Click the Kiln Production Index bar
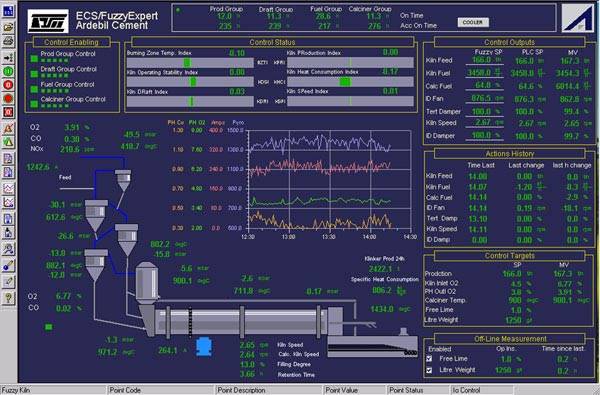The width and height of the screenshot is (600, 395). [350, 62]
